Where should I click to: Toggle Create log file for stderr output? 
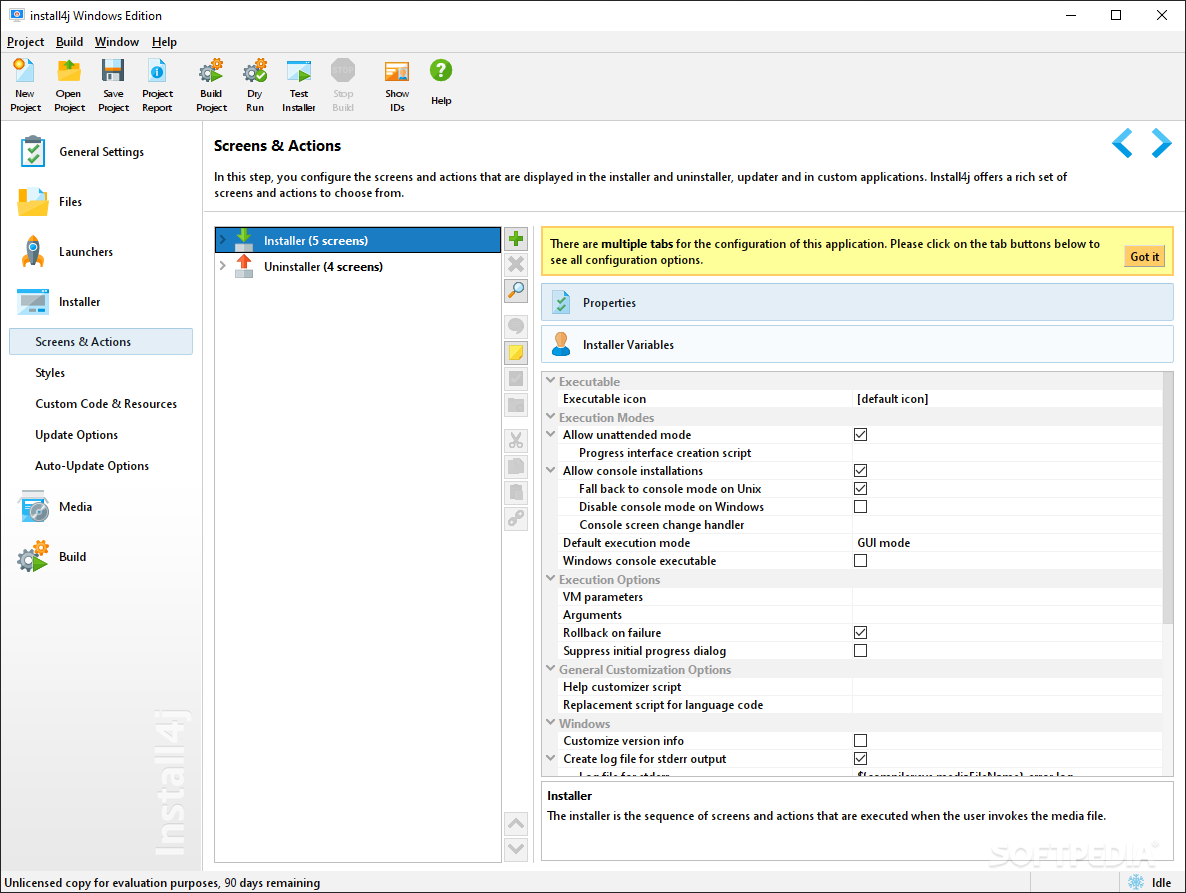[860, 758]
